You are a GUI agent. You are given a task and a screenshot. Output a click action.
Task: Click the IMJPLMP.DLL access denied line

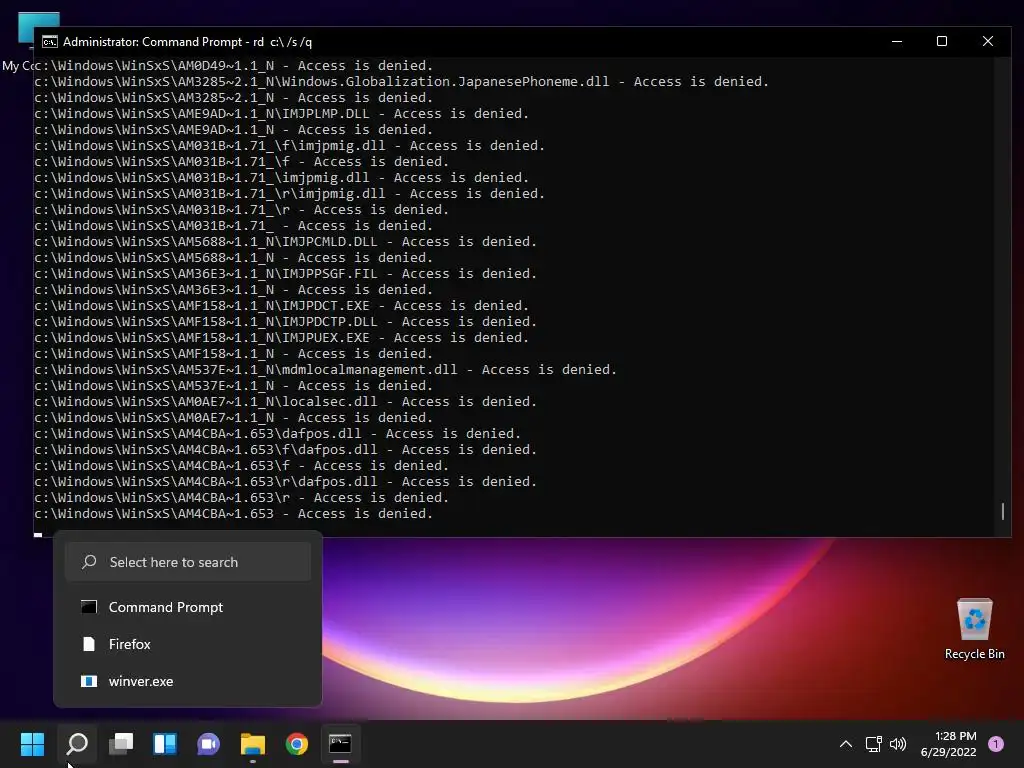[281, 114]
